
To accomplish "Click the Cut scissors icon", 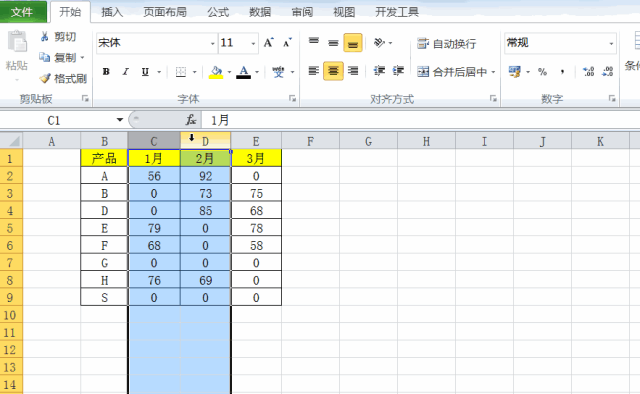I will click(x=44, y=37).
